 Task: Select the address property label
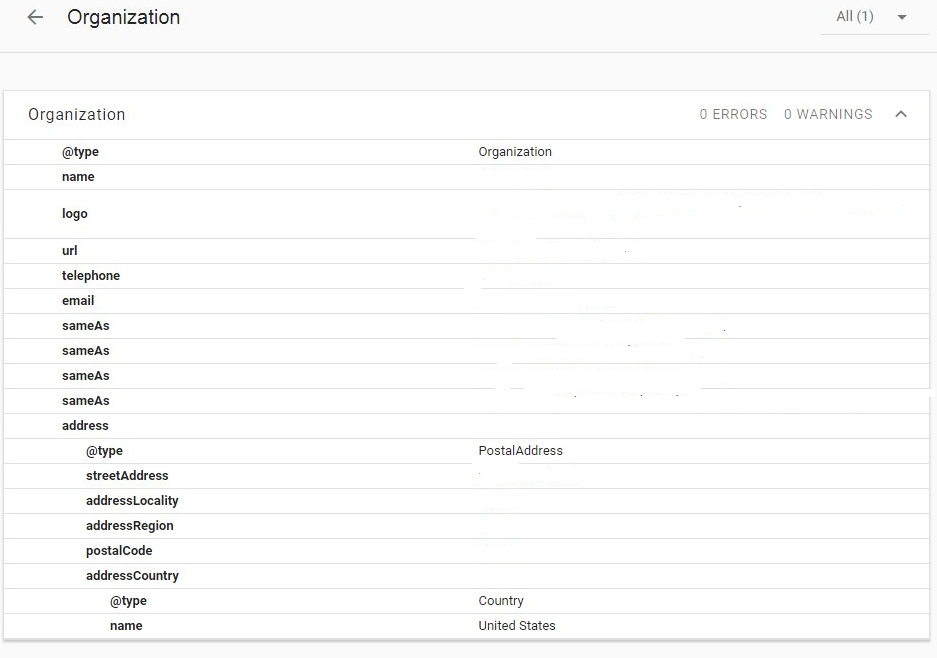(x=85, y=426)
